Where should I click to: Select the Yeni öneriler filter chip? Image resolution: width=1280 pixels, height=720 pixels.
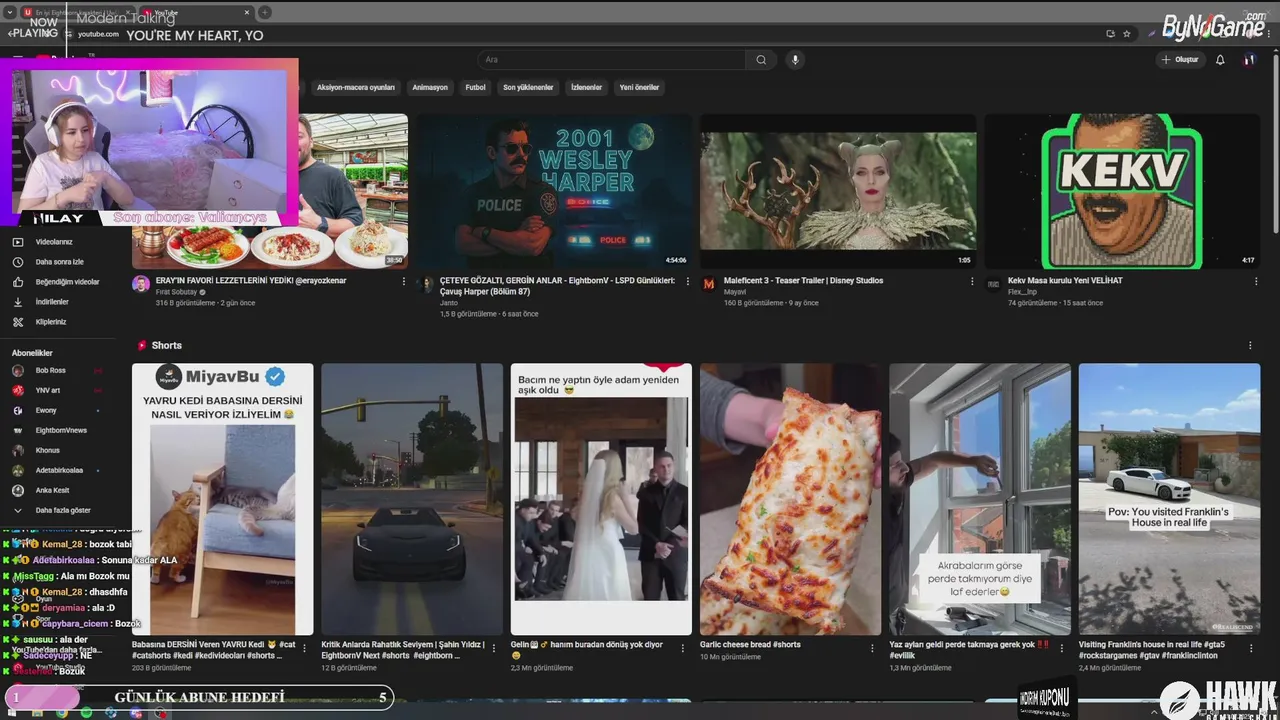click(x=639, y=87)
